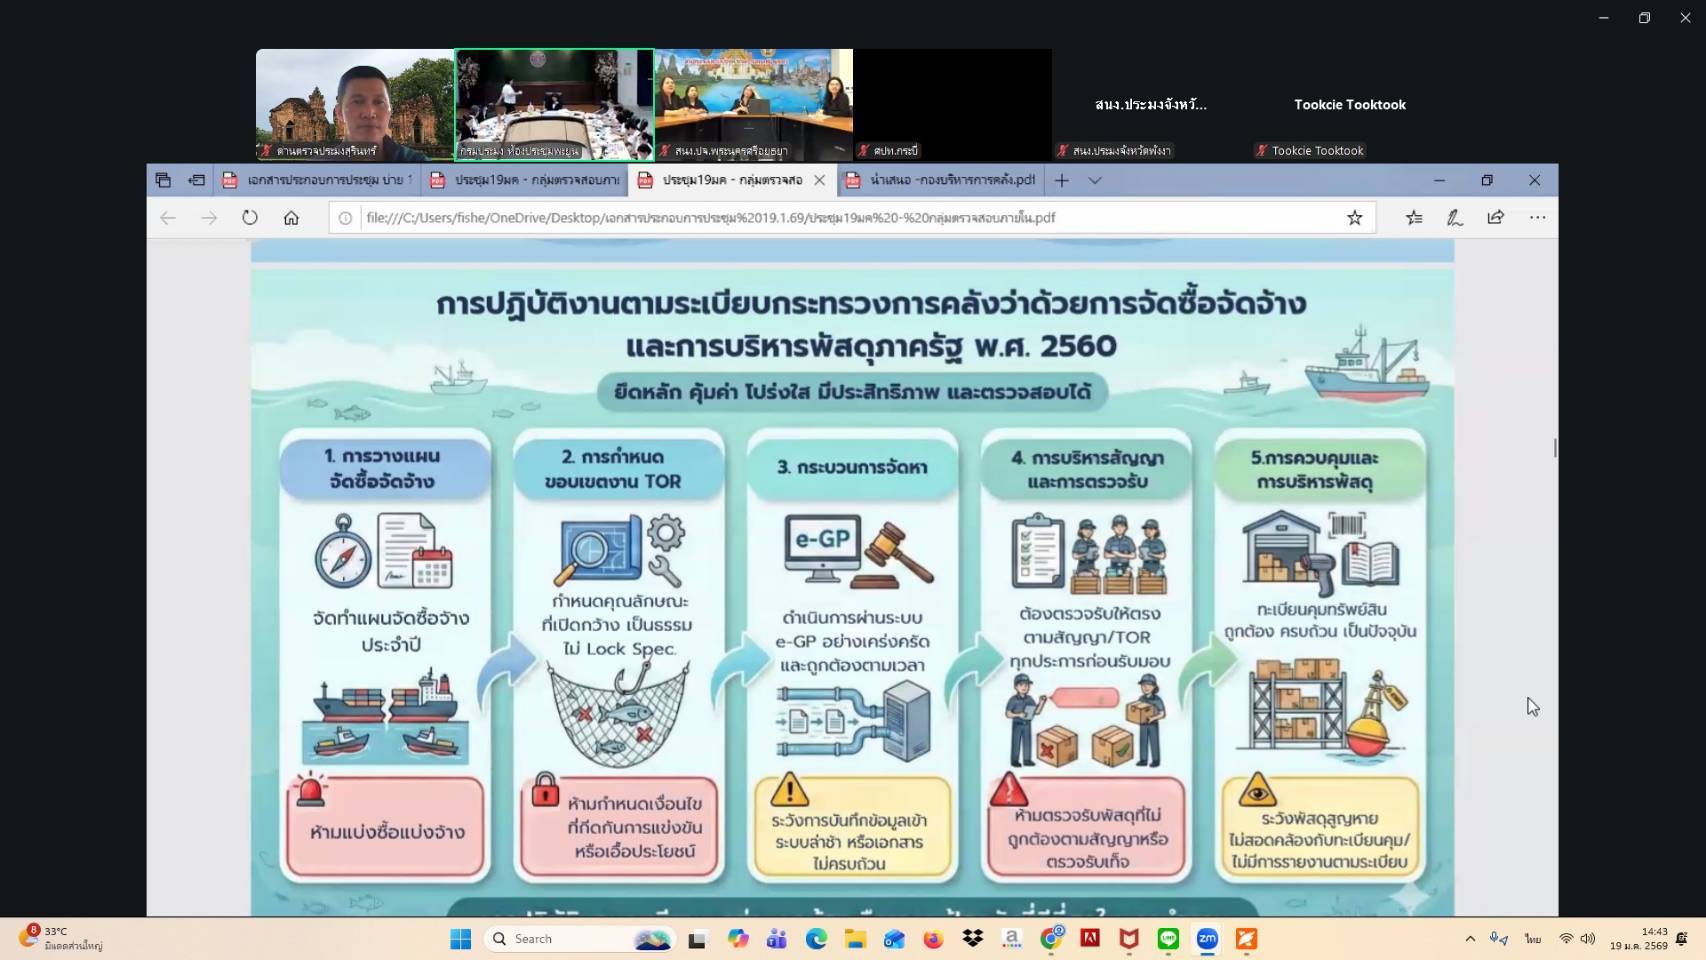Close the active ประชุม19มค tab
Screen dimensions: 1706x960
tap(820, 180)
